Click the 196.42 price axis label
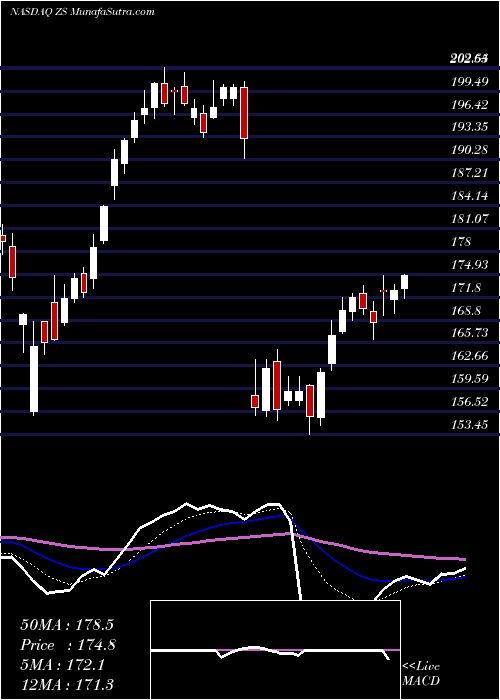This screenshot has height=700, width=500. 468,104
